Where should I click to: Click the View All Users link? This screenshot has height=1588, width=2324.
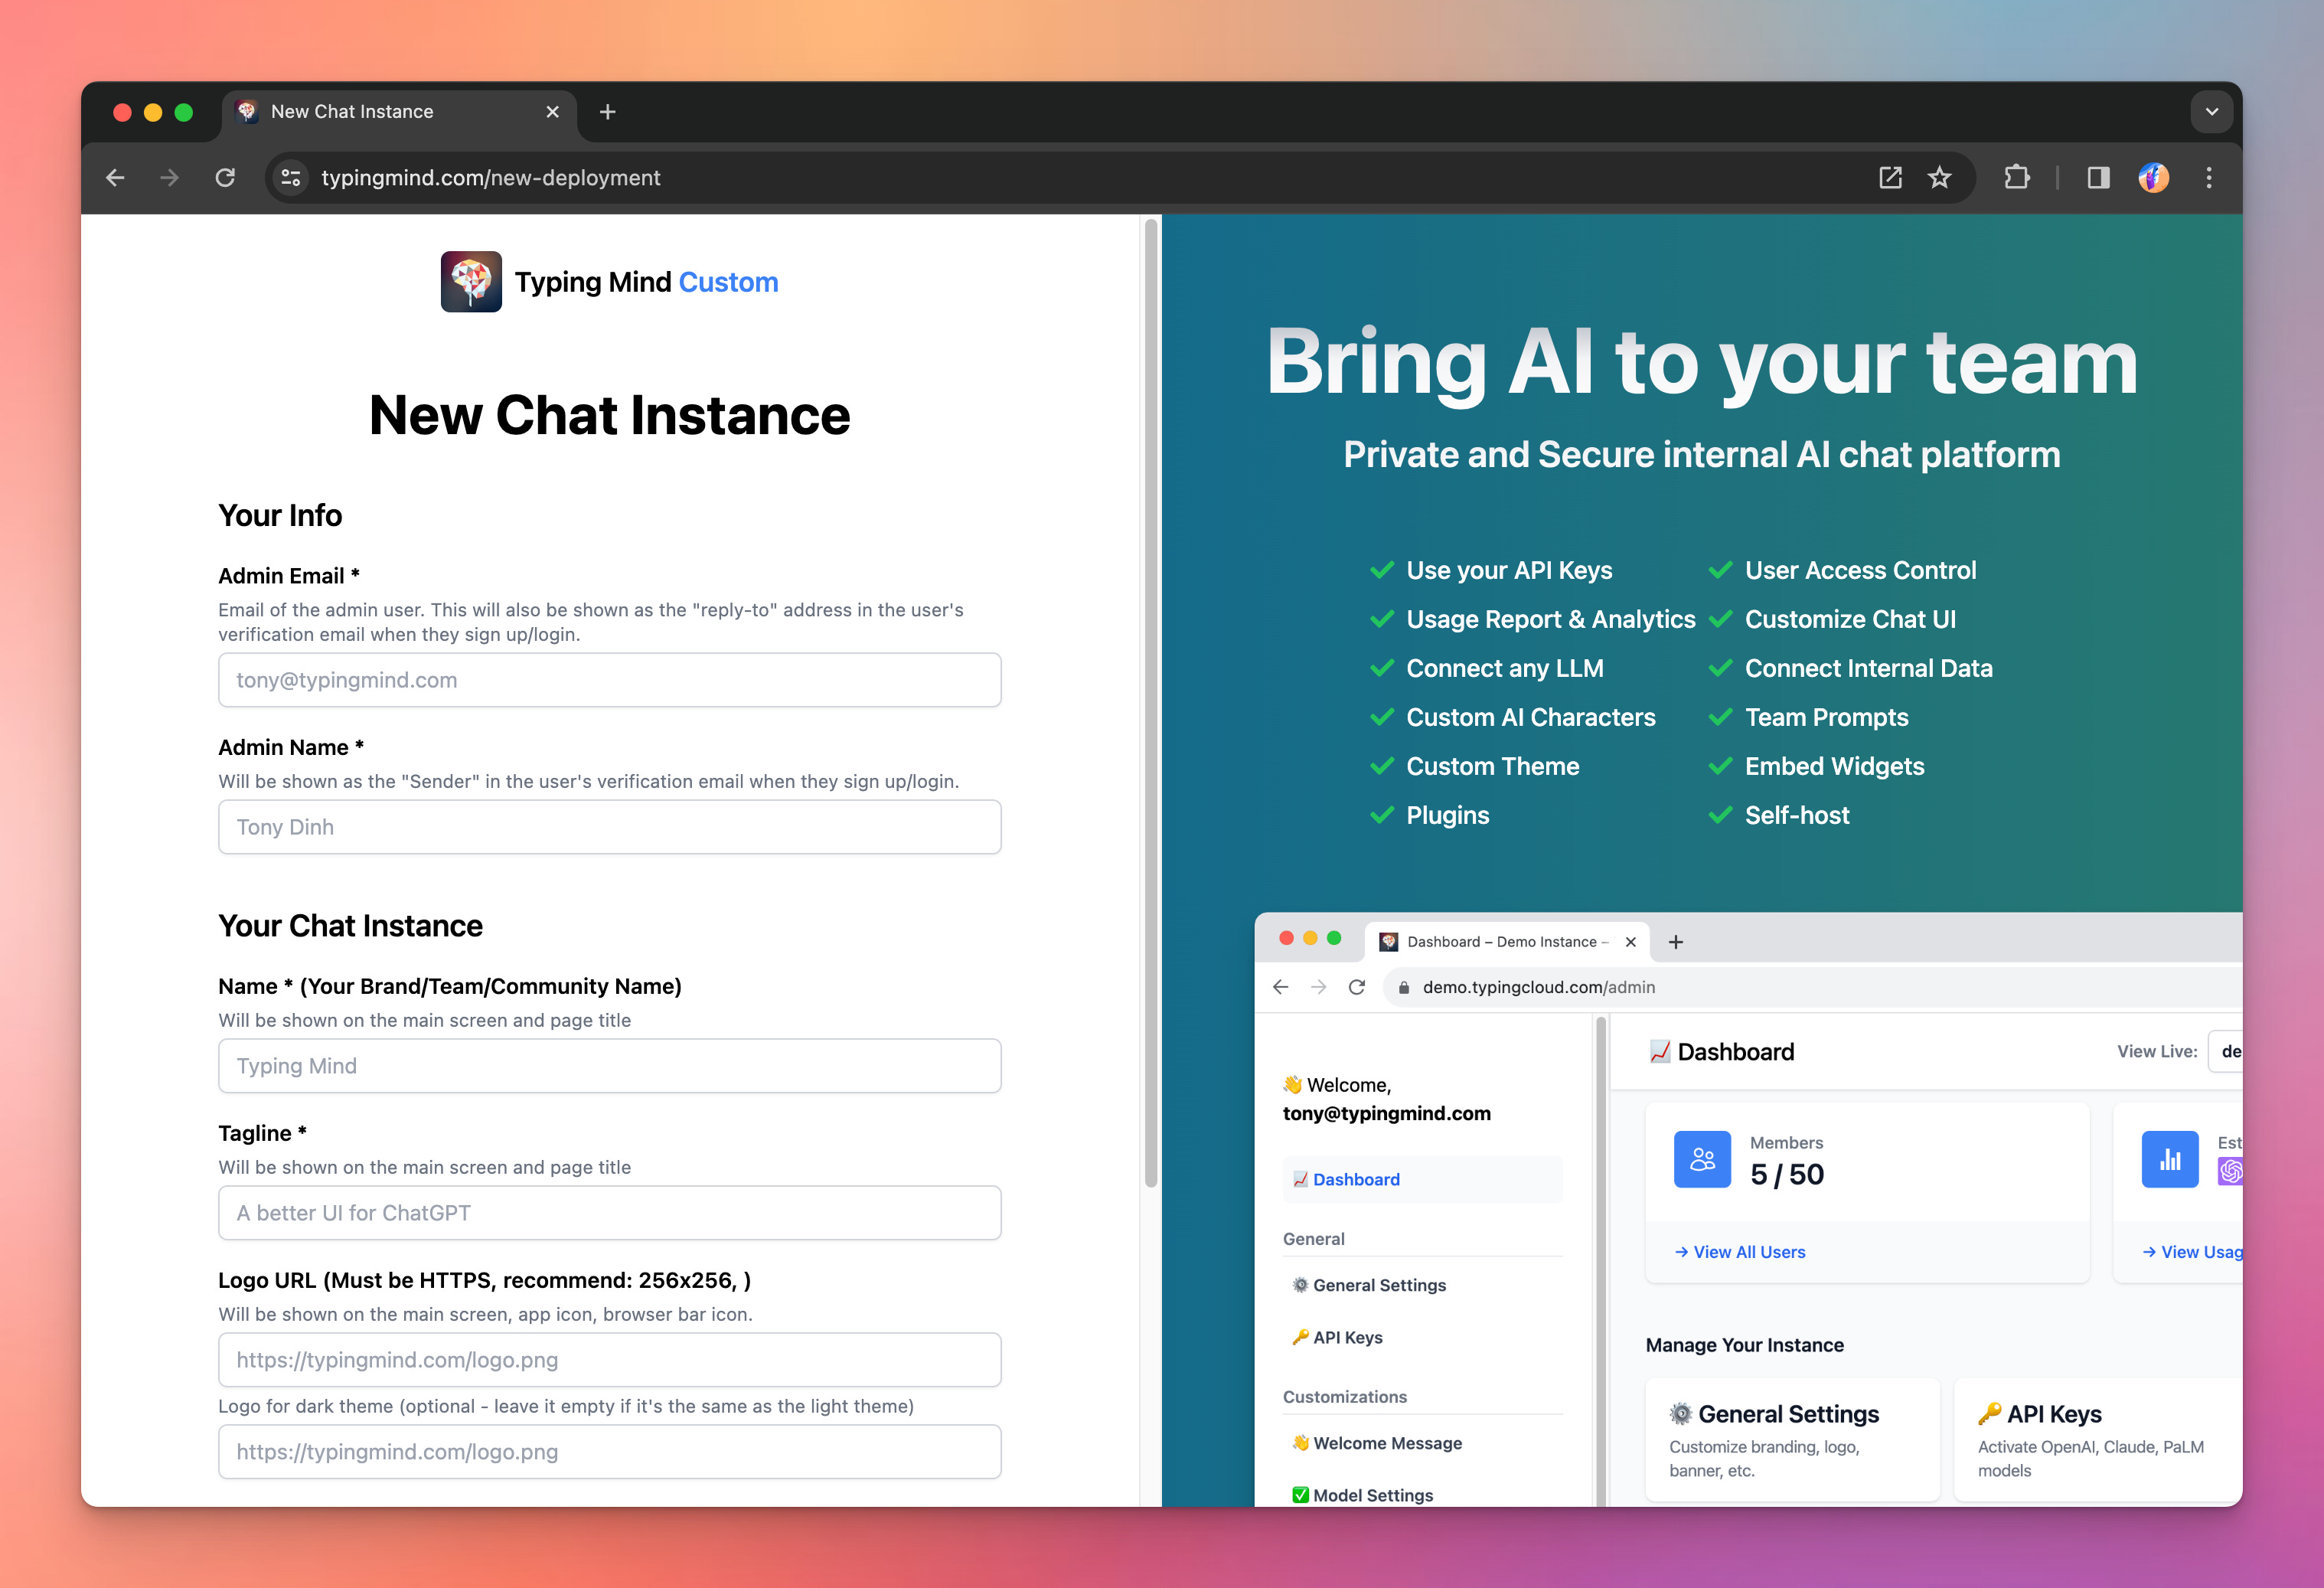click(1740, 1252)
